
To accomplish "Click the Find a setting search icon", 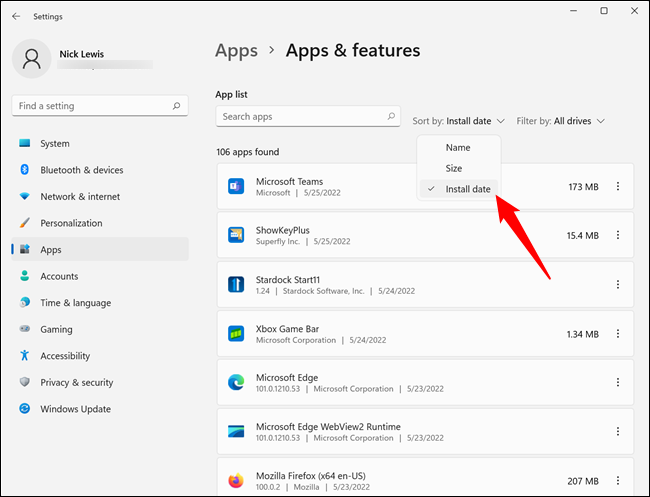I will (x=177, y=106).
